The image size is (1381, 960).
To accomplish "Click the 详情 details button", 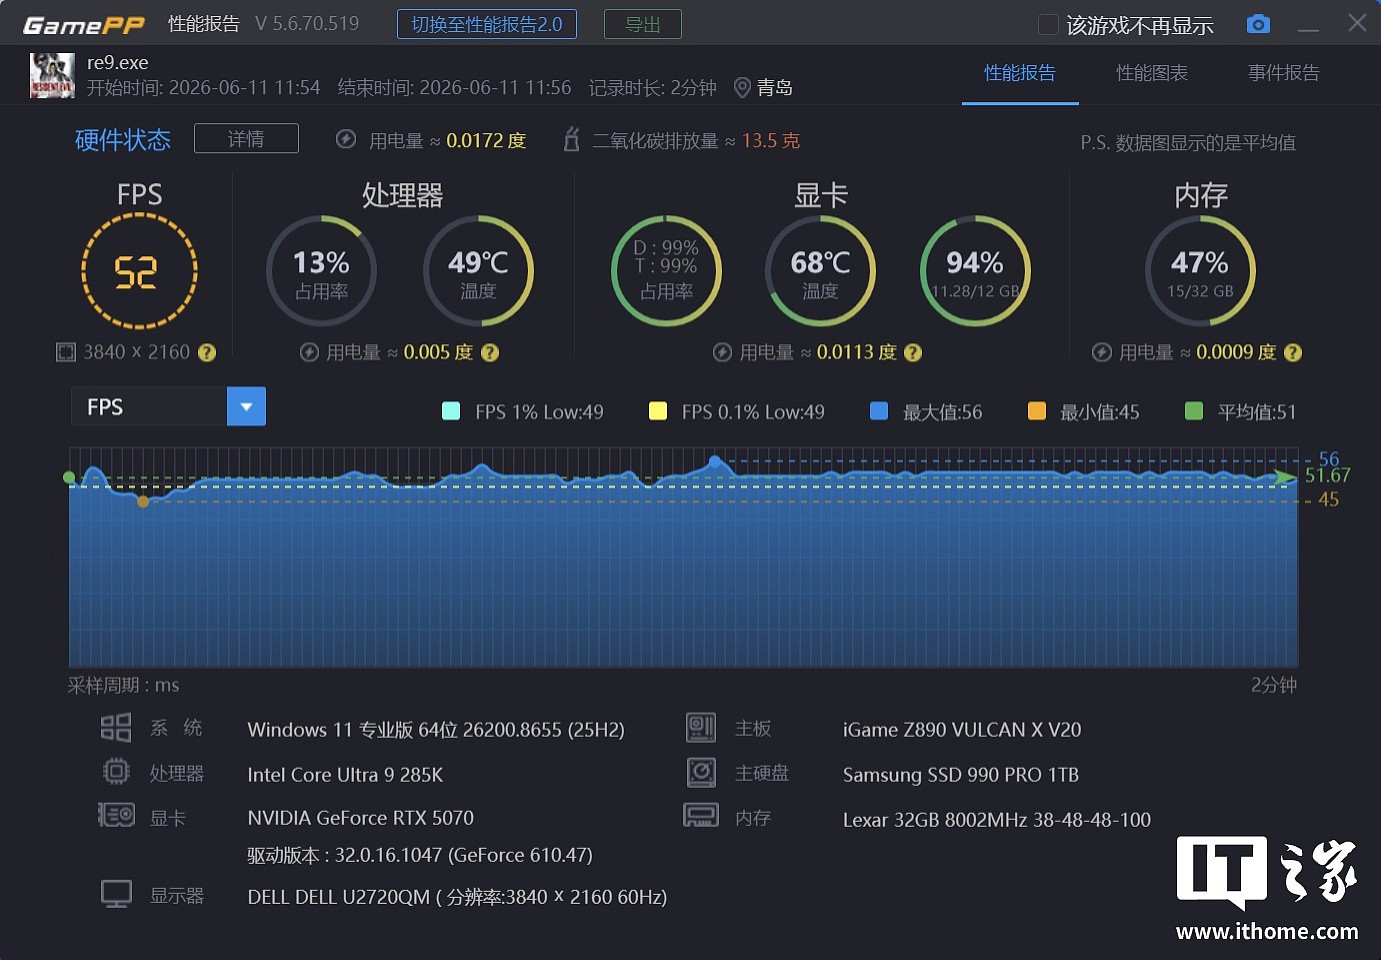I will pos(246,139).
